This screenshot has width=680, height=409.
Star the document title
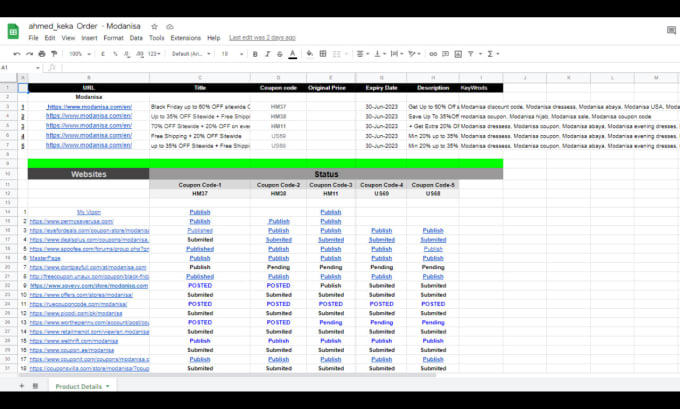pos(154,26)
